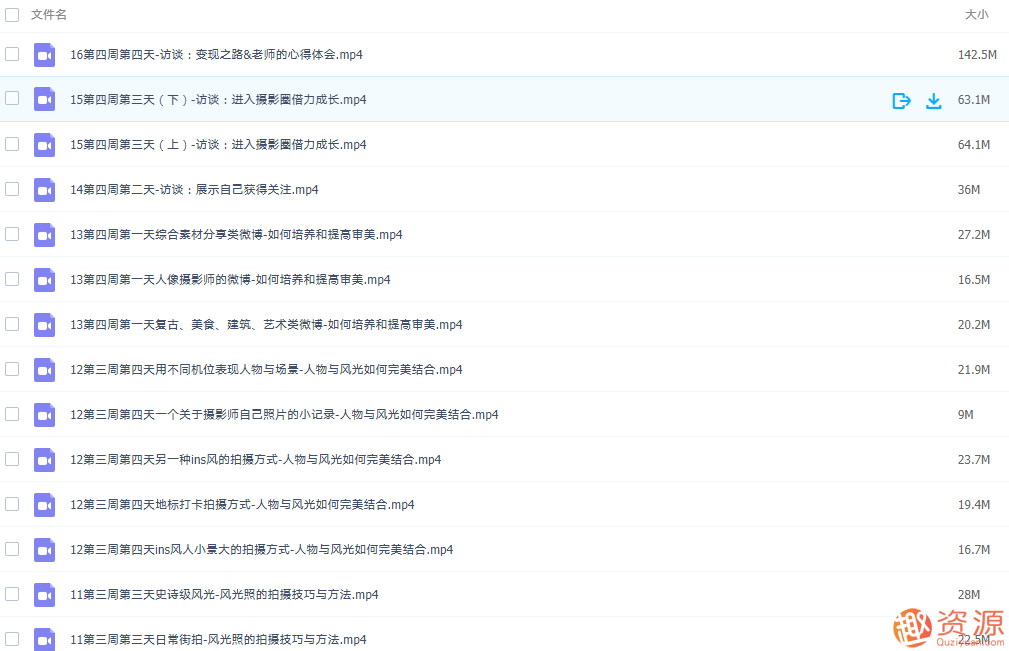
Task: Check the checkbox for 16第四周第四天-访谈 file
Action: pyautogui.click(x=11, y=55)
